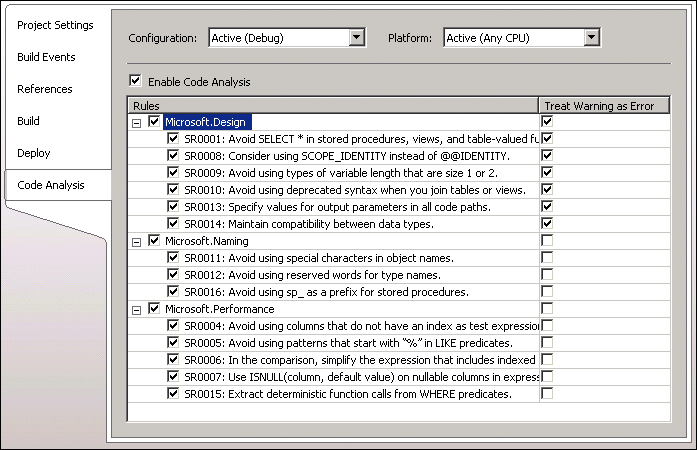Check Treat Warning as Error for SR0012
This screenshot has width=697, height=450.
coord(547,274)
